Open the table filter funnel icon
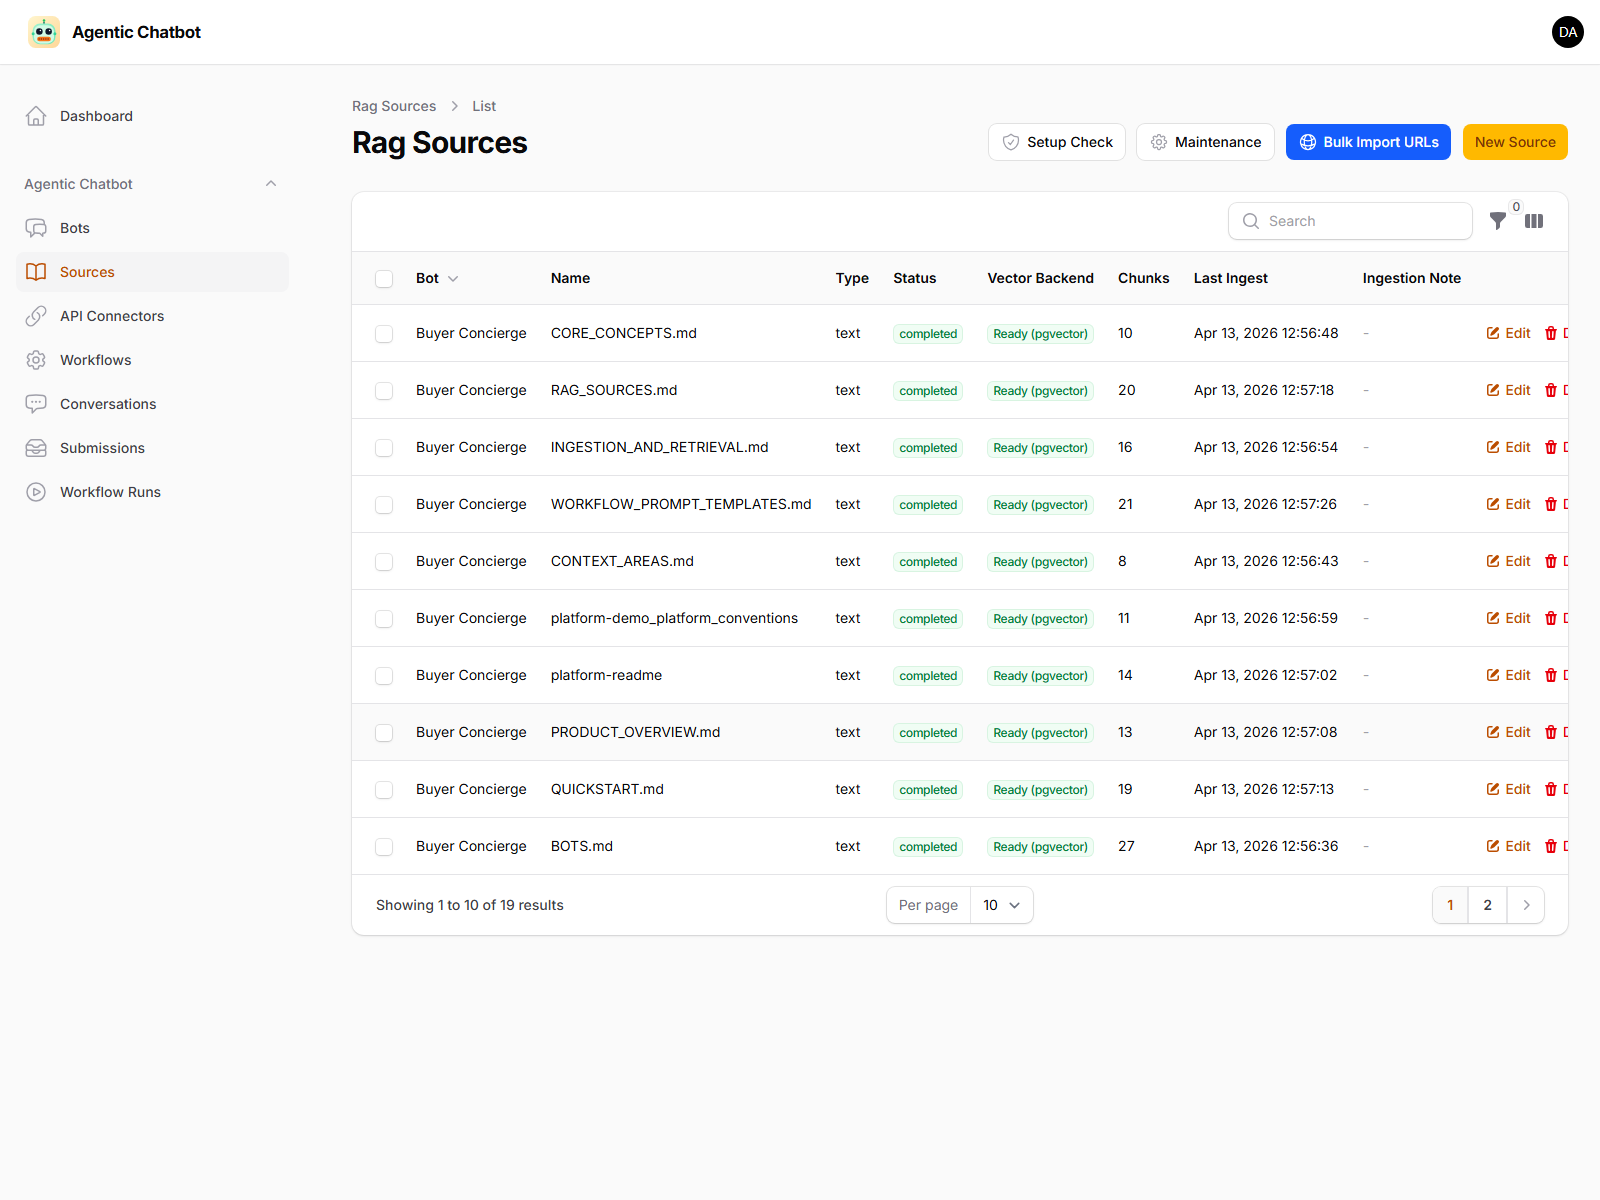The width and height of the screenshot is (1600, 1200). pos(1498,221)
